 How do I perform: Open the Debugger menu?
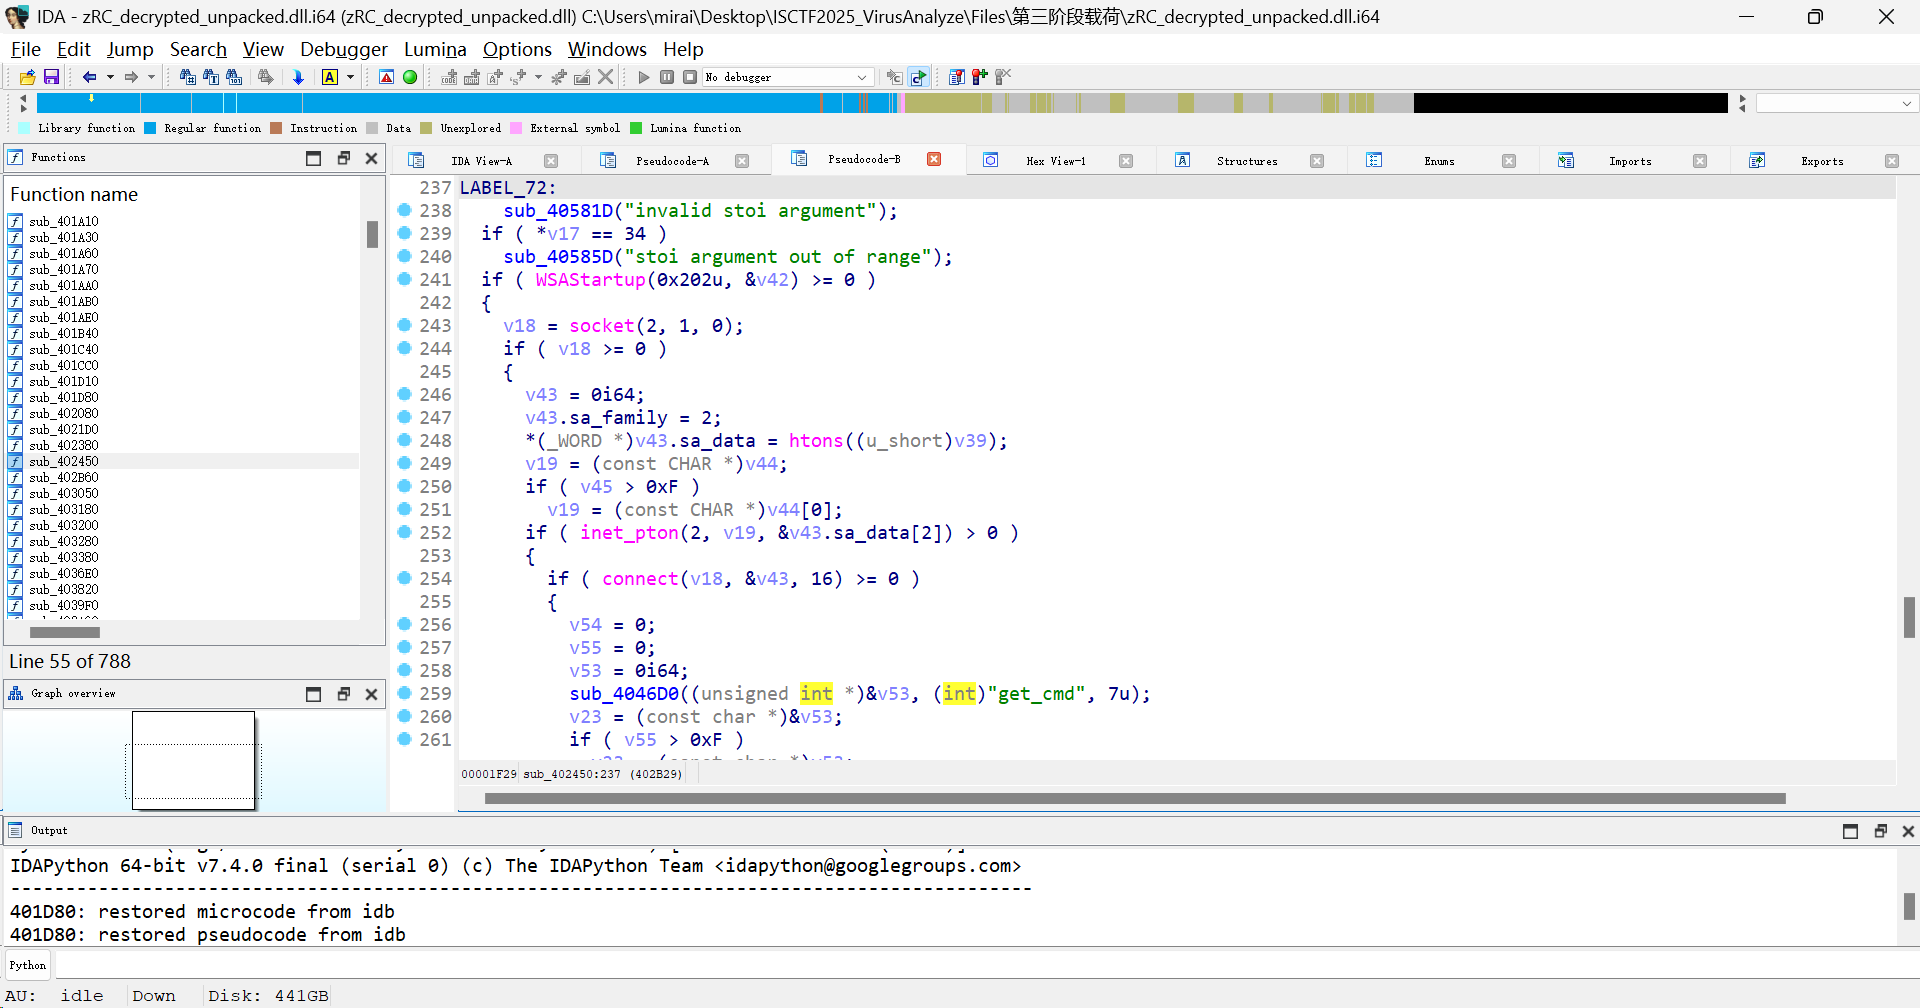pos(344,49)
